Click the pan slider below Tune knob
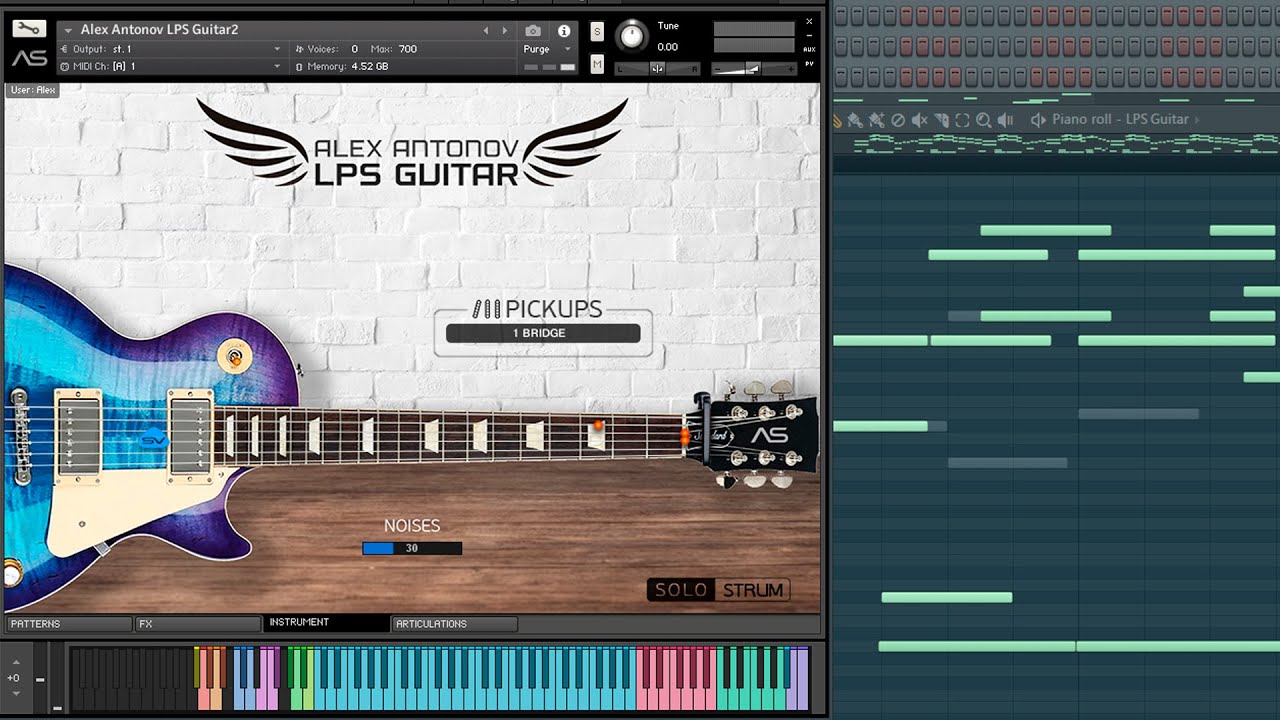The height and width of the screenshot is (720, 1280). (657, 68)
